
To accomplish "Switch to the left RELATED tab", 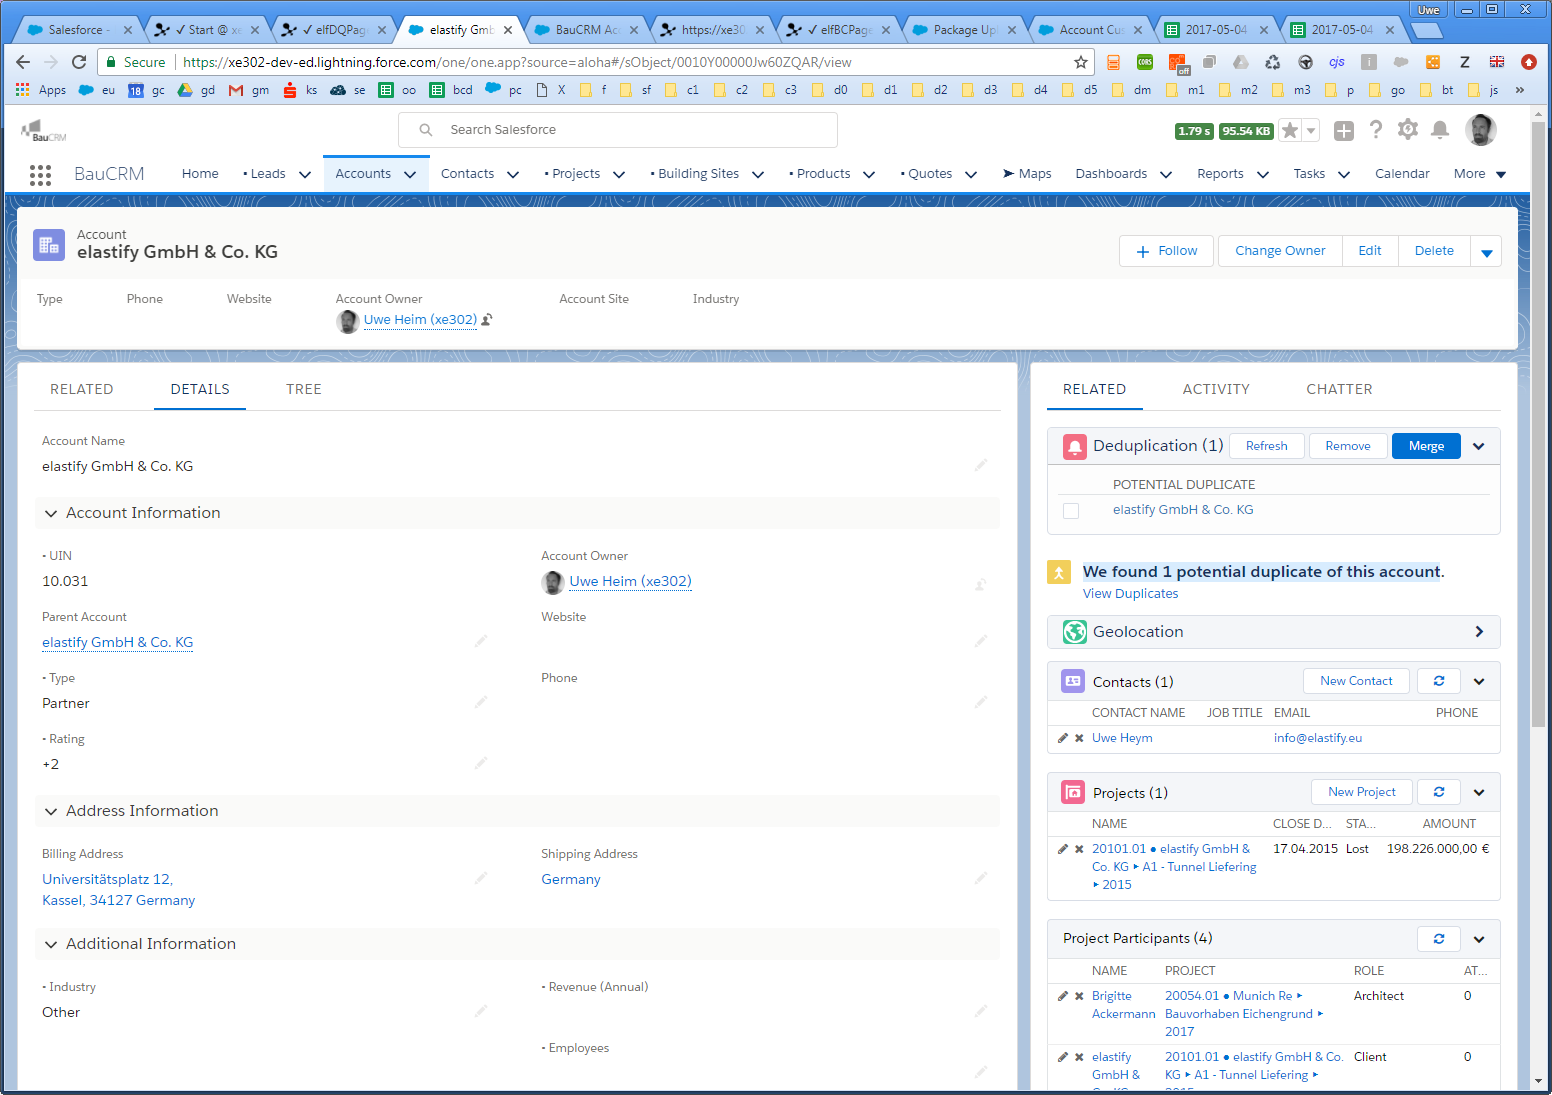I will pos(82,389).
